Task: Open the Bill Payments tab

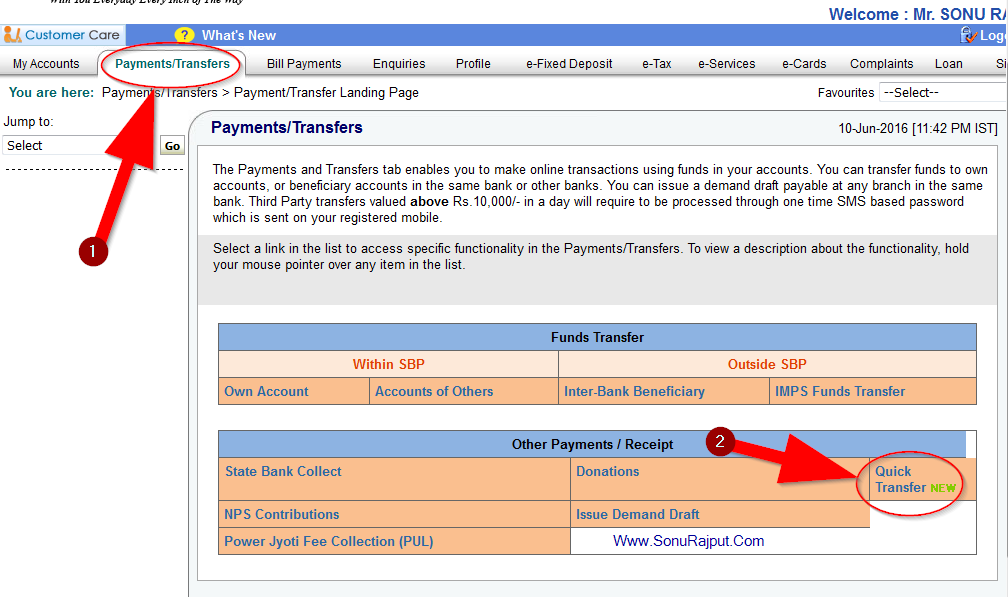Action: (304, 64)
